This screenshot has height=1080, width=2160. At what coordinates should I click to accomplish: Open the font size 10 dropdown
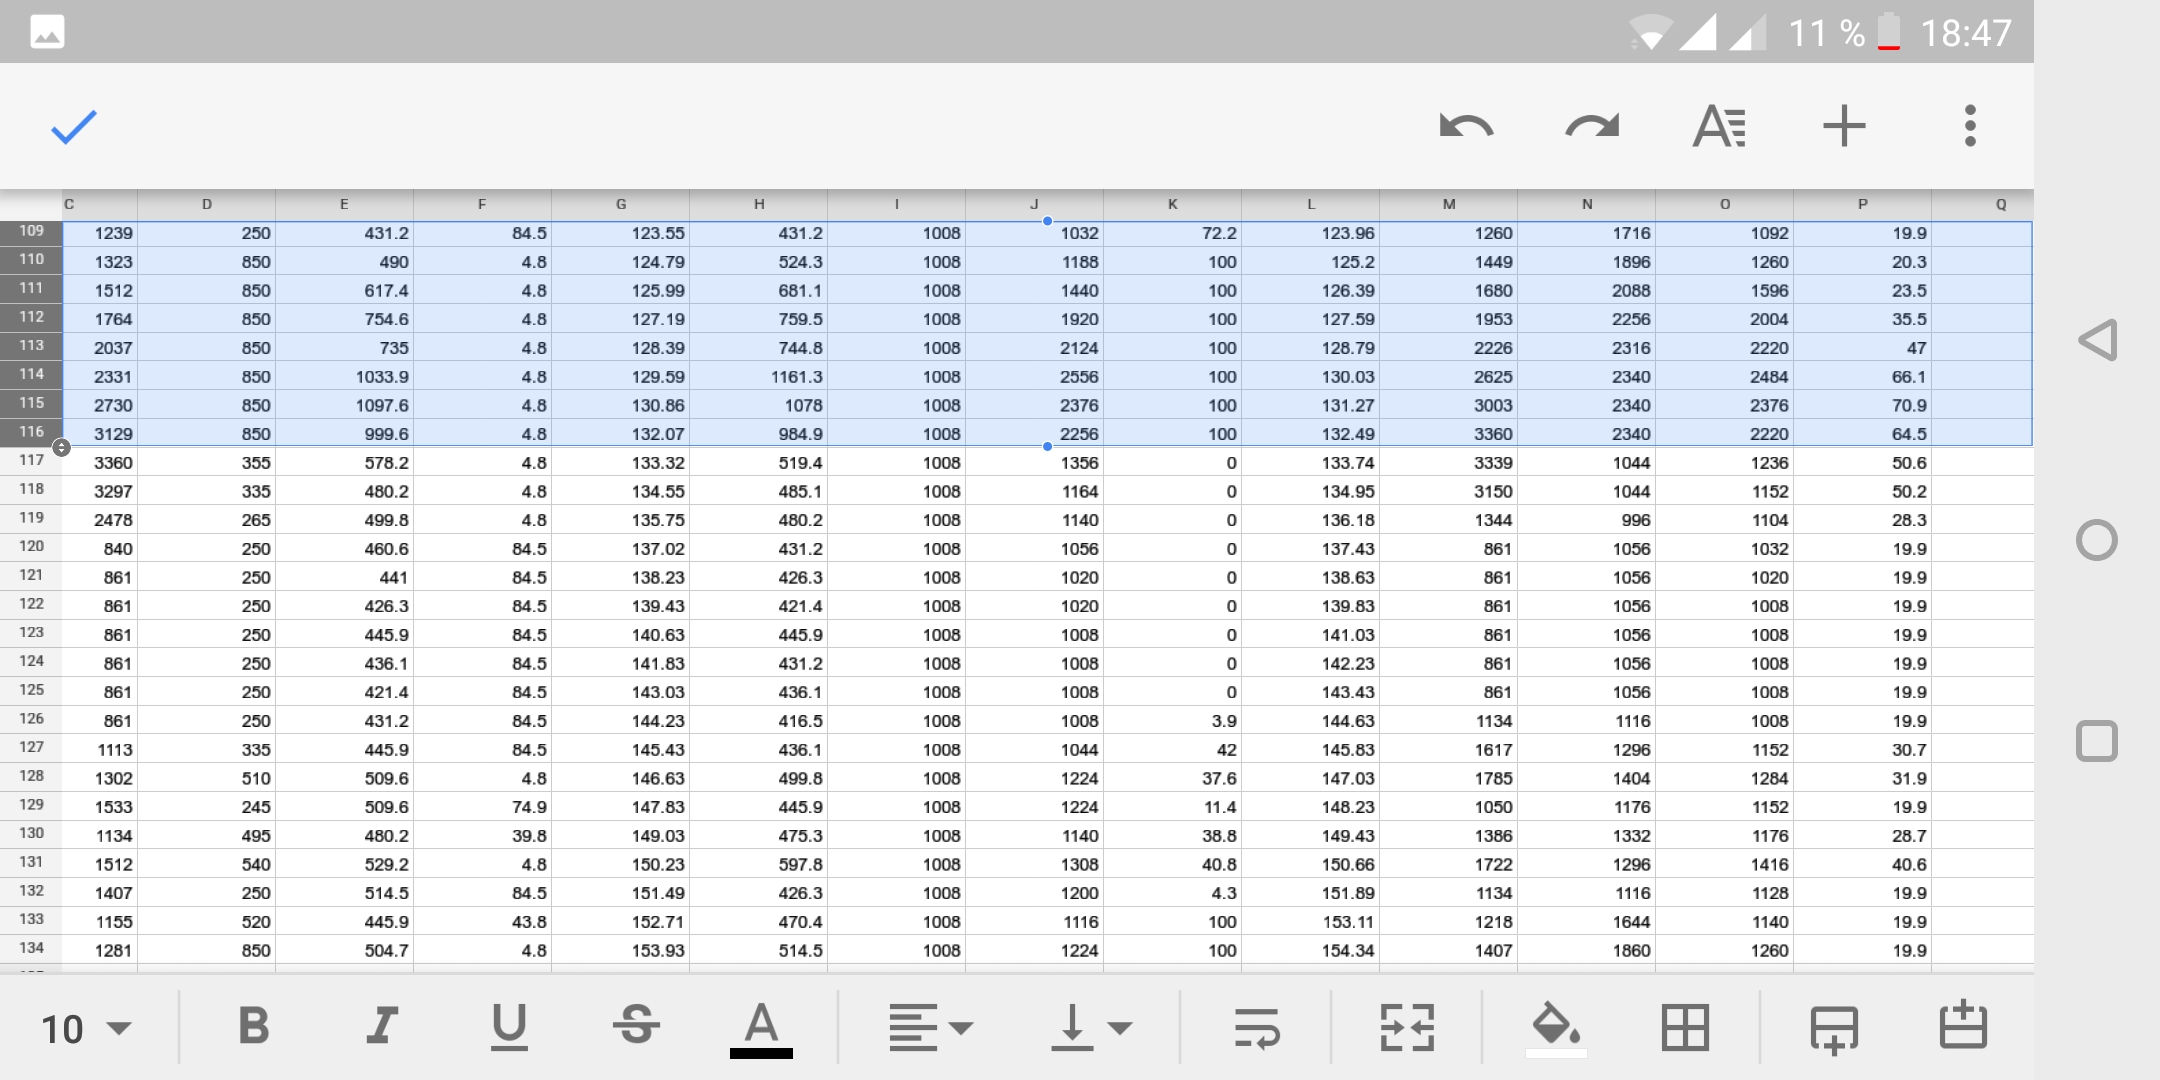(86, 1029)
